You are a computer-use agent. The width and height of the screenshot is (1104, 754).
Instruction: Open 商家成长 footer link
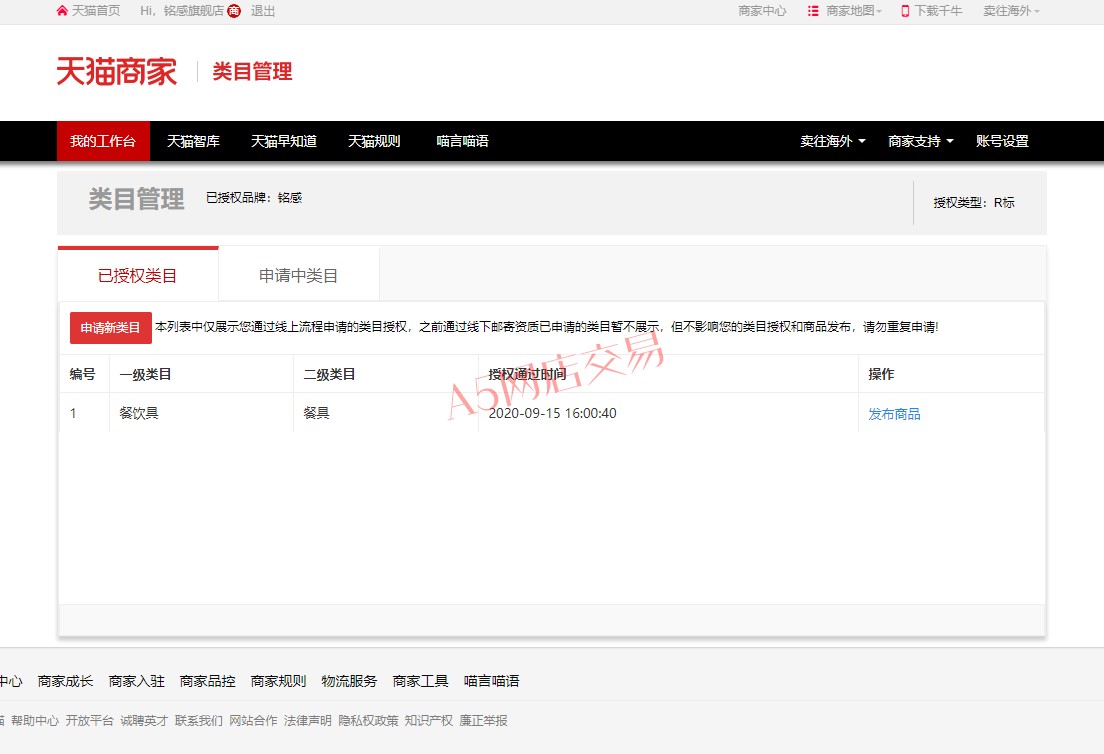[x=65, y=681]
